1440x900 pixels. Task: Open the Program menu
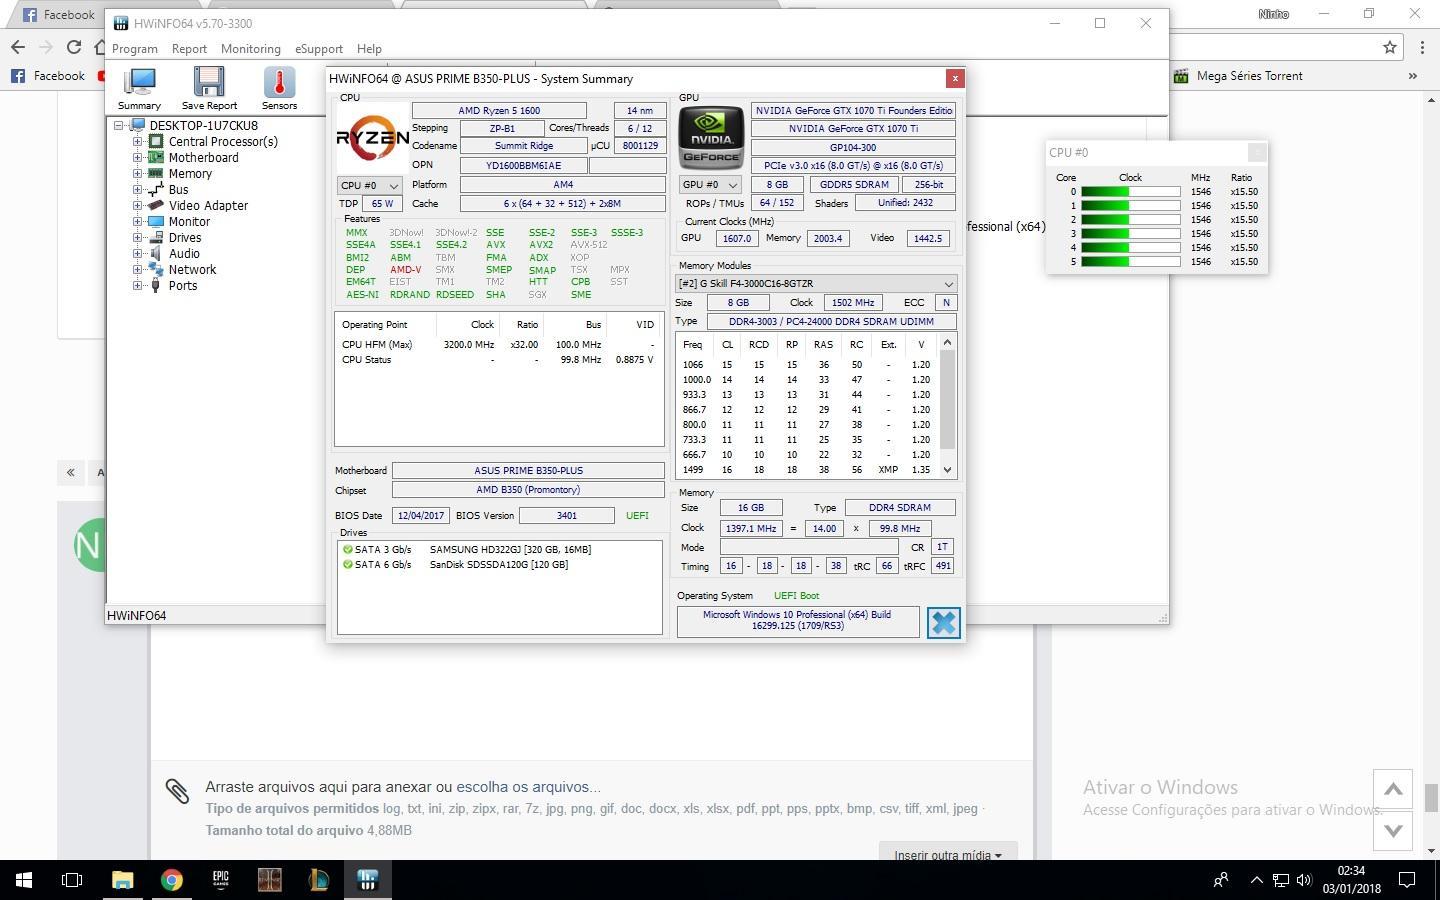(x=135, y=49)
